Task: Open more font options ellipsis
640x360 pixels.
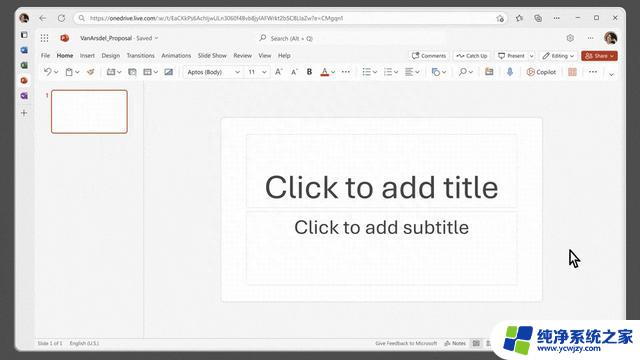Action: coord(346,72)
